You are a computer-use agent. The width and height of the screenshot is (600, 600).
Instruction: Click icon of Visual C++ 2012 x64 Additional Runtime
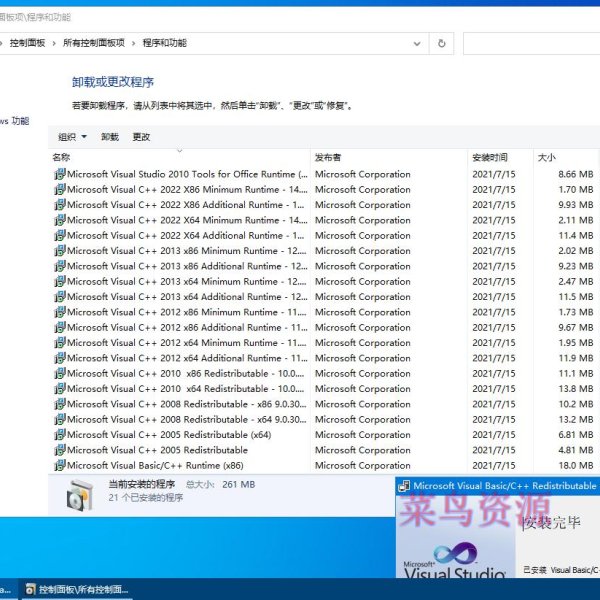click(60, 358)
